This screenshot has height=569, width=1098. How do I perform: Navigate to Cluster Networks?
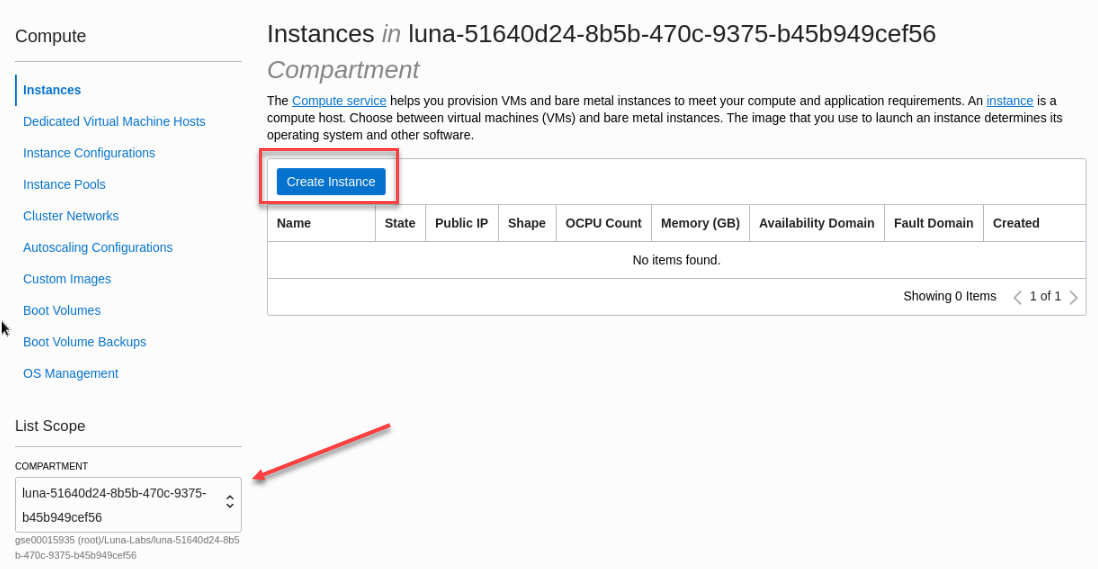point(71,216)
